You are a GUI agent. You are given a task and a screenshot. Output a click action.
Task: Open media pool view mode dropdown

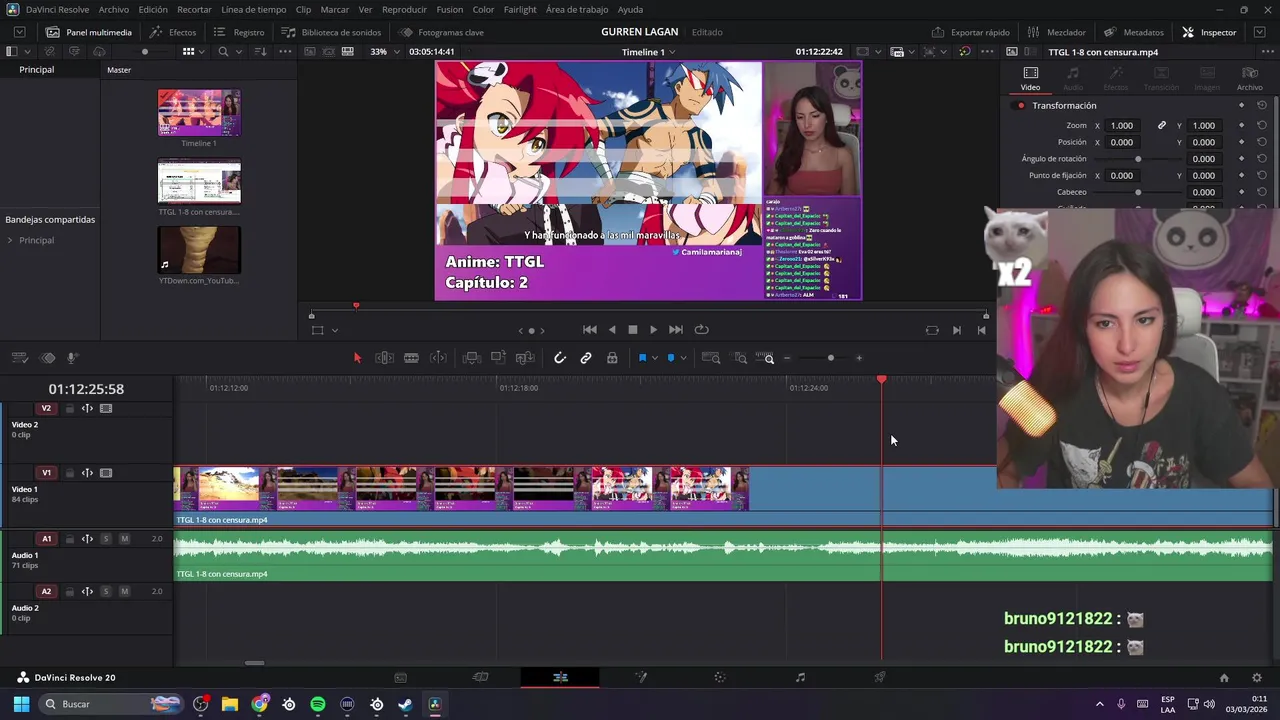pos(202,51)
